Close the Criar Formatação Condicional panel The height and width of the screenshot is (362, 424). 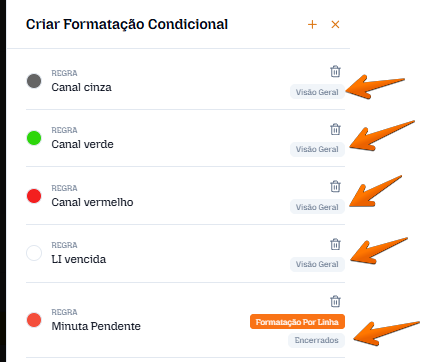coord(335,24)
